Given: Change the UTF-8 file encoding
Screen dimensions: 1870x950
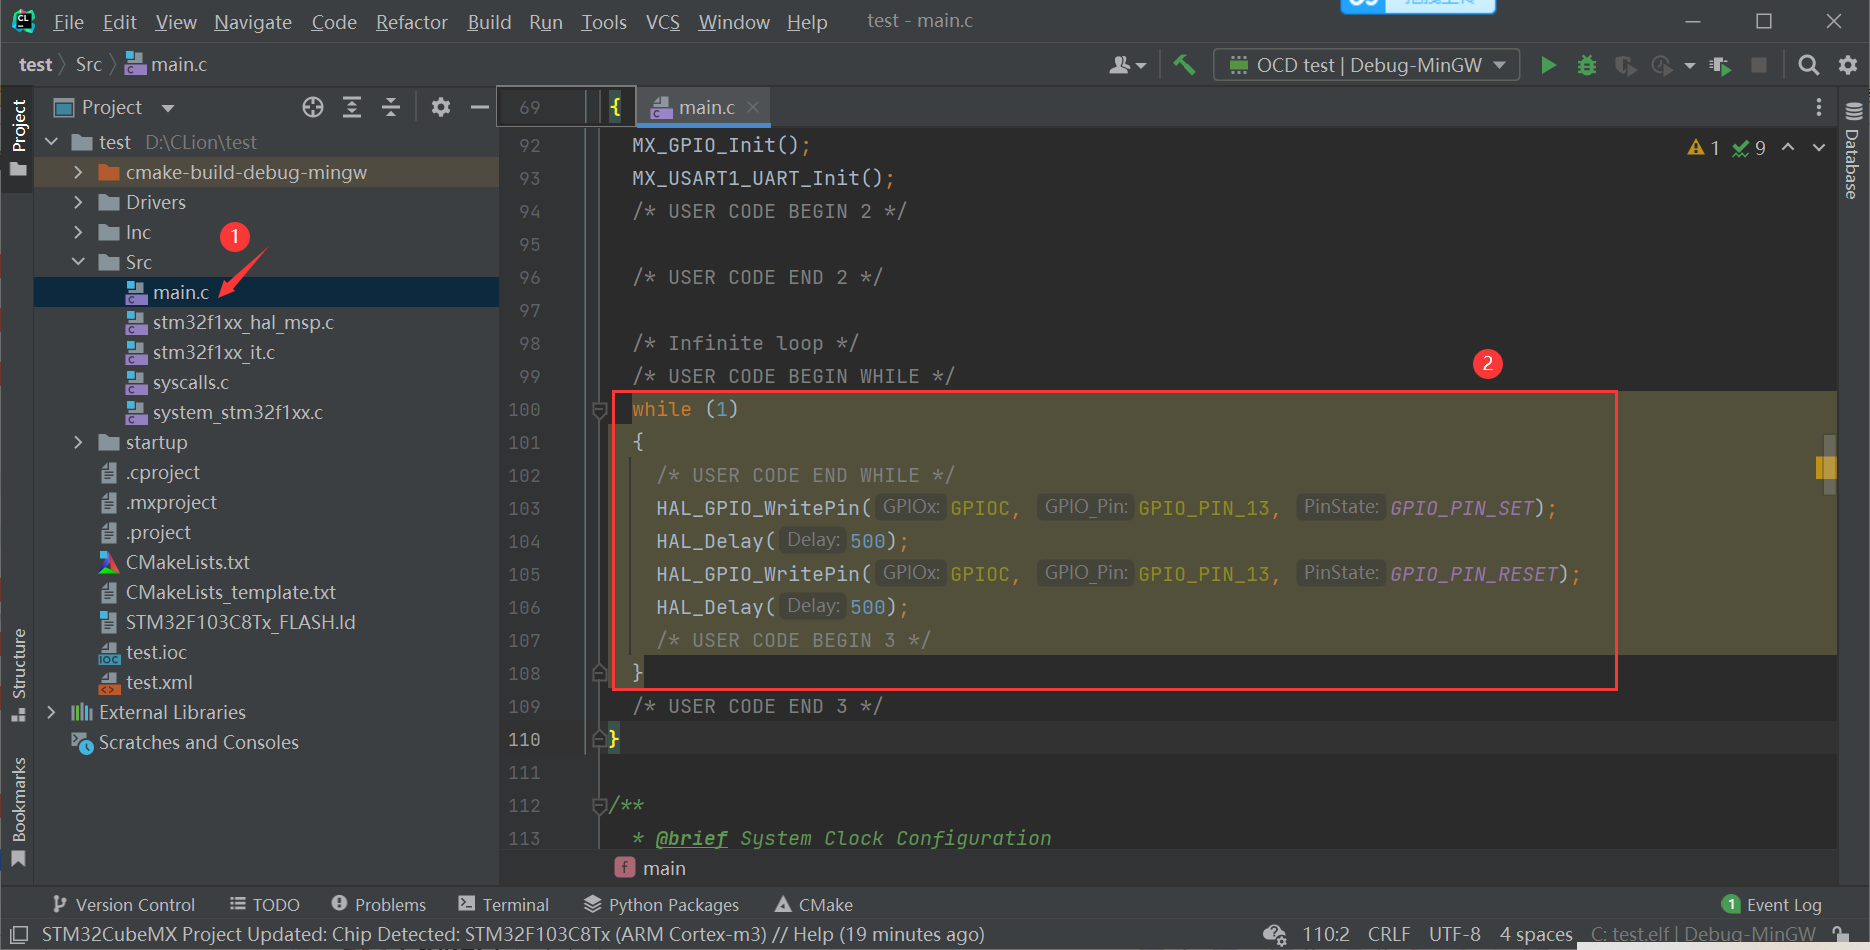Looking at the screenshot, I should (x=1455, y=934).
